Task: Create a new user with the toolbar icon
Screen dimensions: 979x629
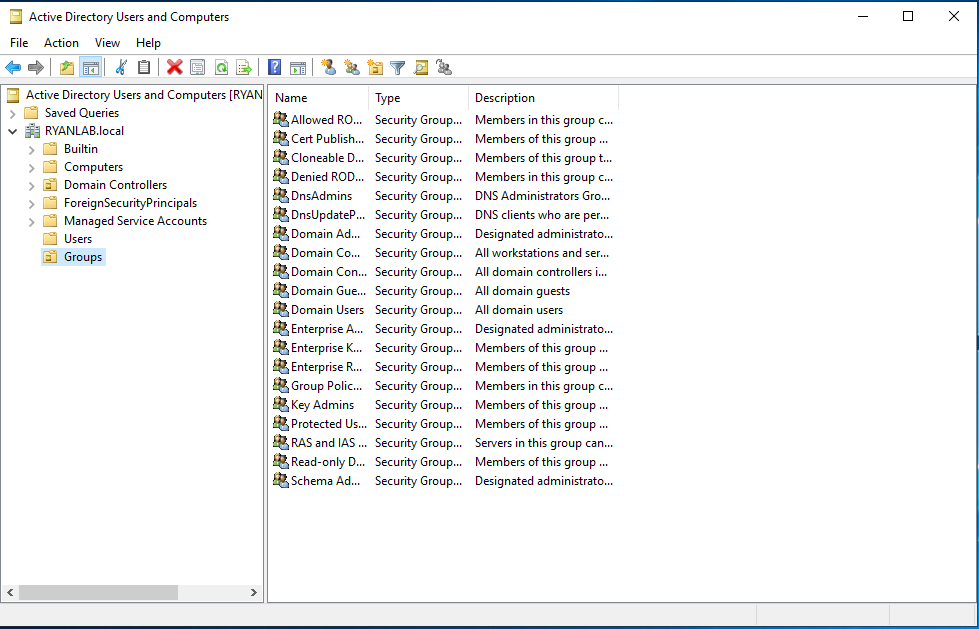Action: pyautogui.click(x=328, y=67)
